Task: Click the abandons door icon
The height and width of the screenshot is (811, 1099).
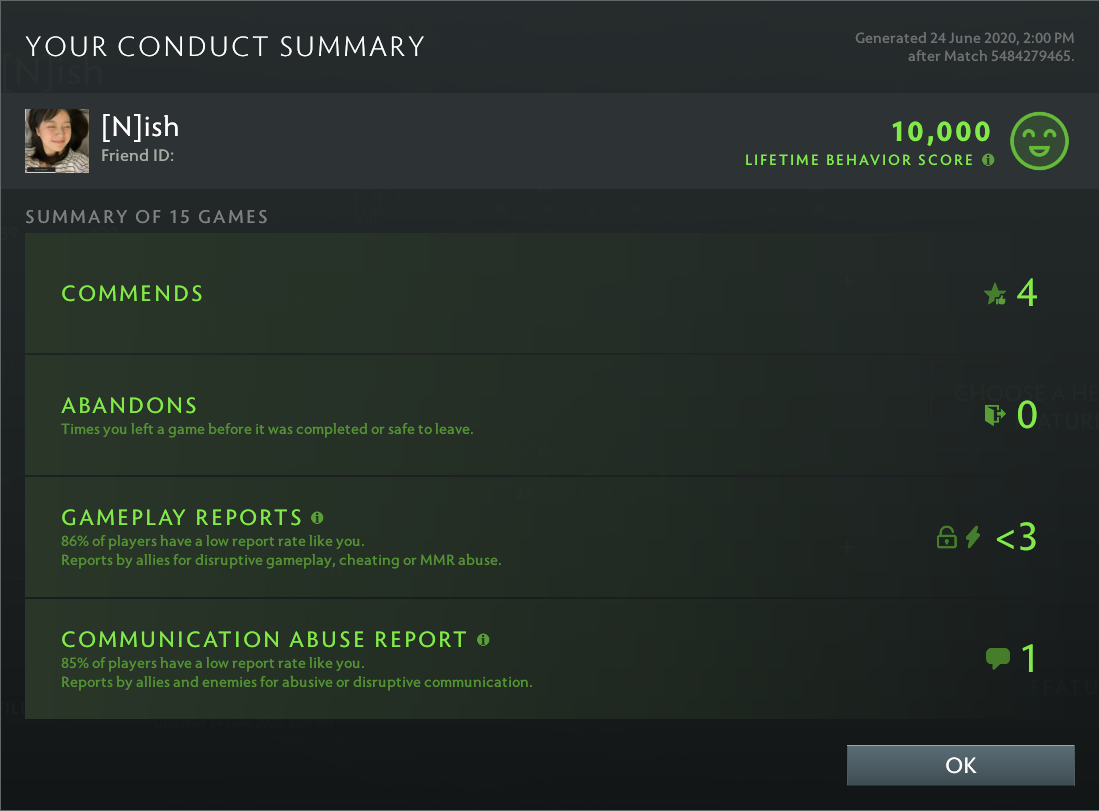Action: tap(994, 414)
